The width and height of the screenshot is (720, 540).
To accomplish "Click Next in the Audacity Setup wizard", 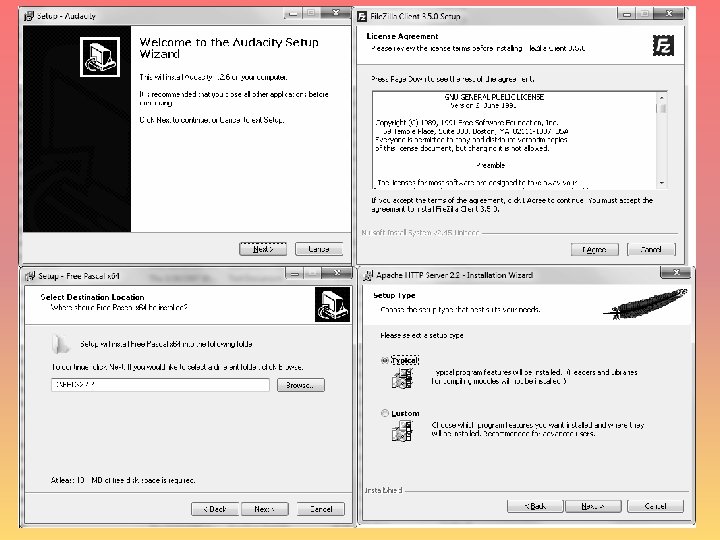I will click(x=263, y=249).
